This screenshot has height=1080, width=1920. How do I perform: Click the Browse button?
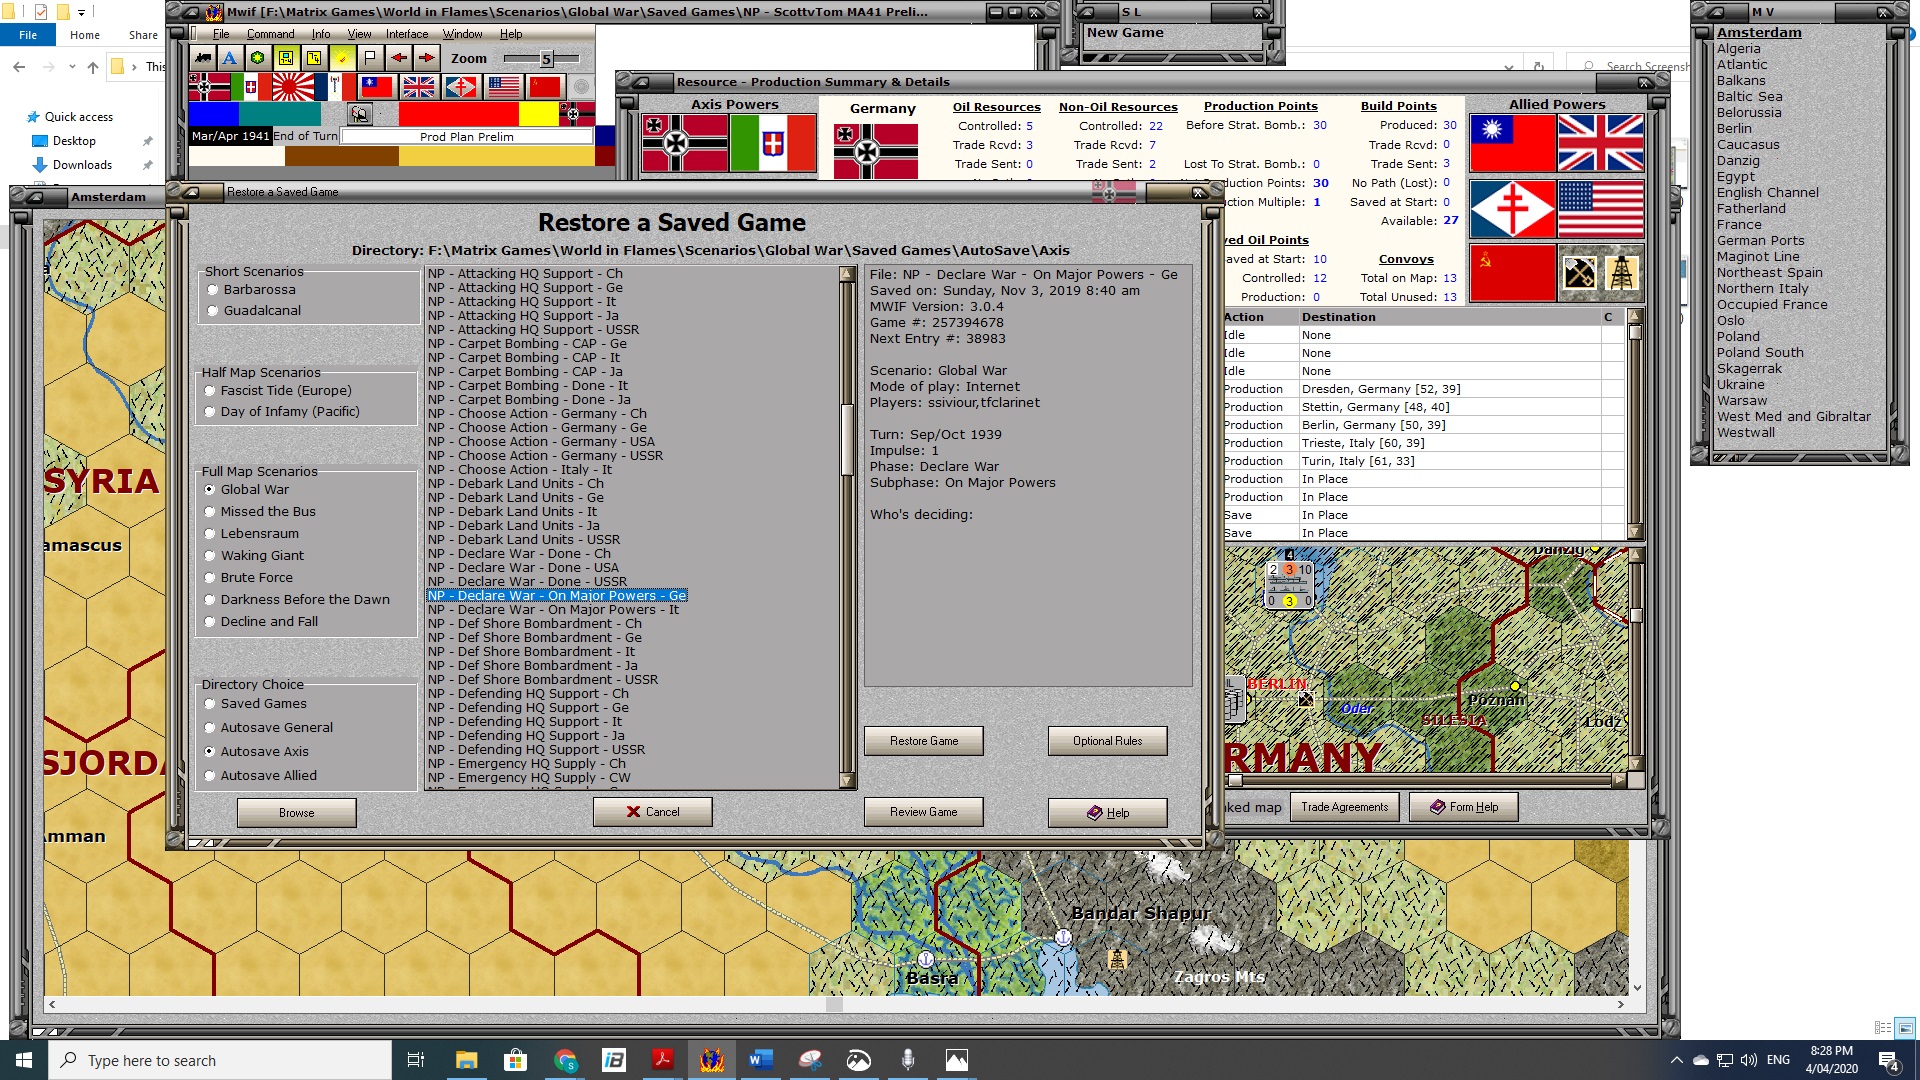coord(296,813)
